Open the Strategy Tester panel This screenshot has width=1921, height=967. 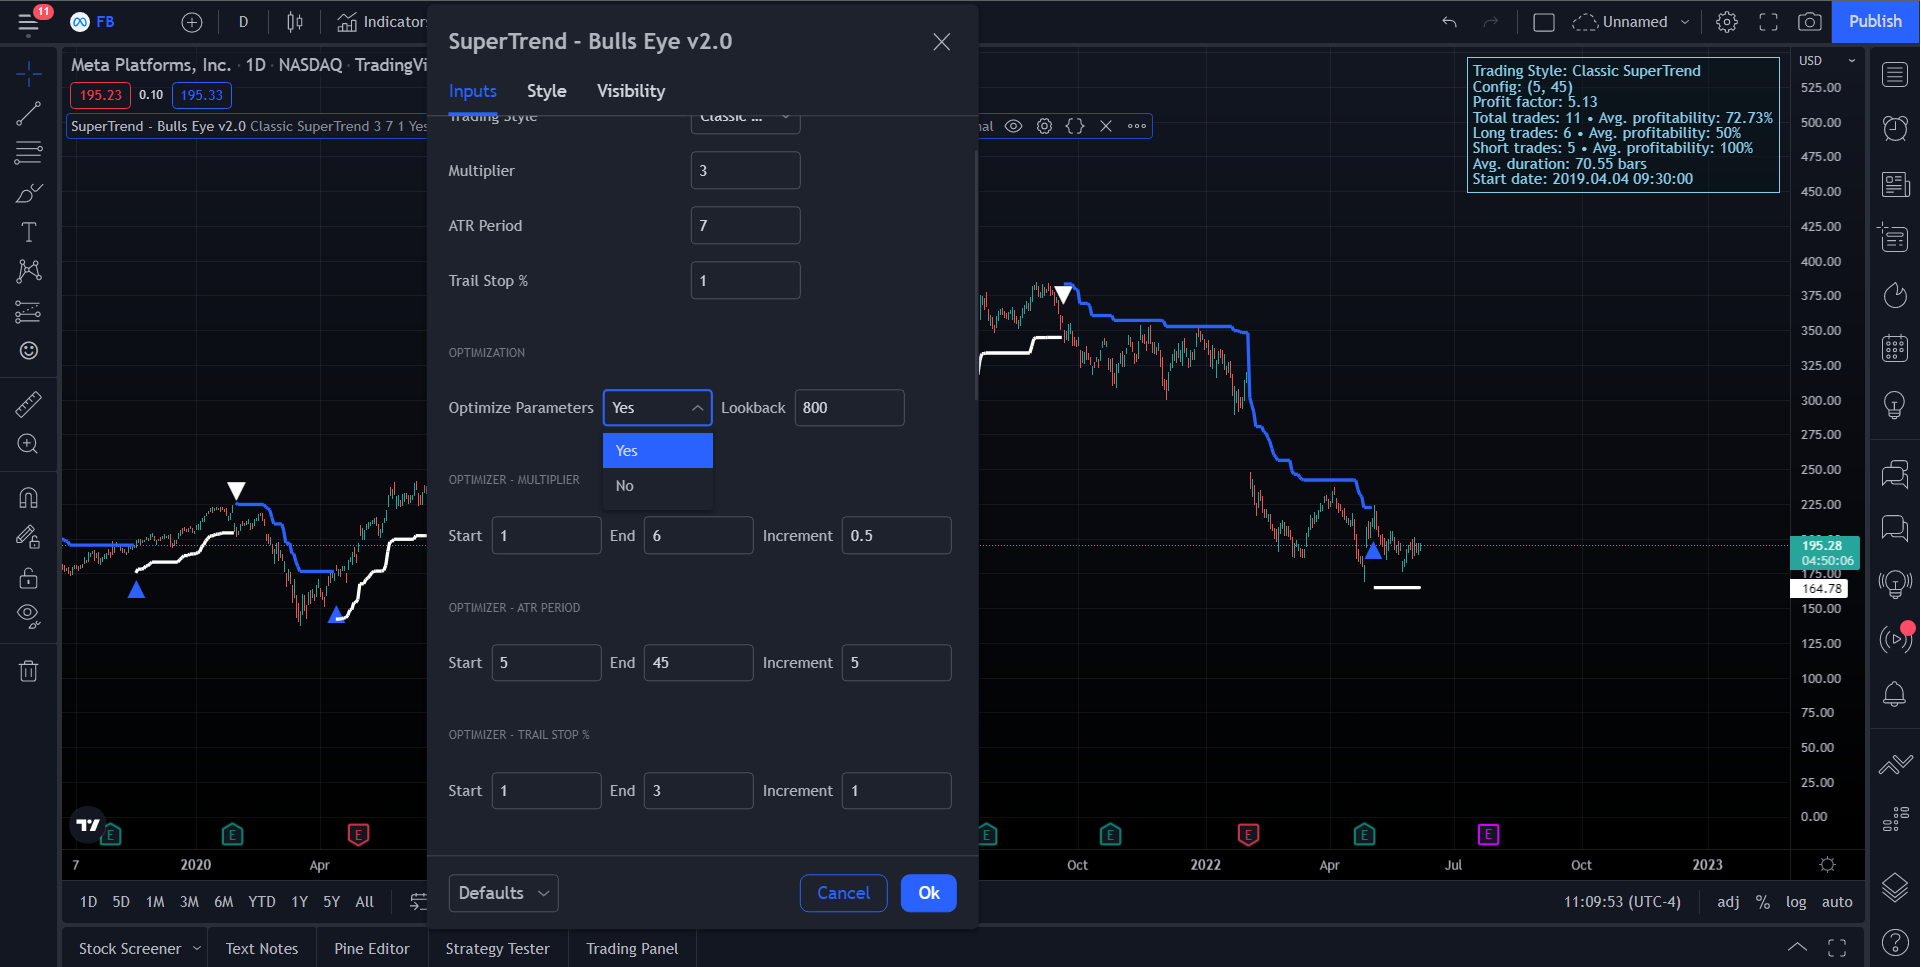(497, 948)
